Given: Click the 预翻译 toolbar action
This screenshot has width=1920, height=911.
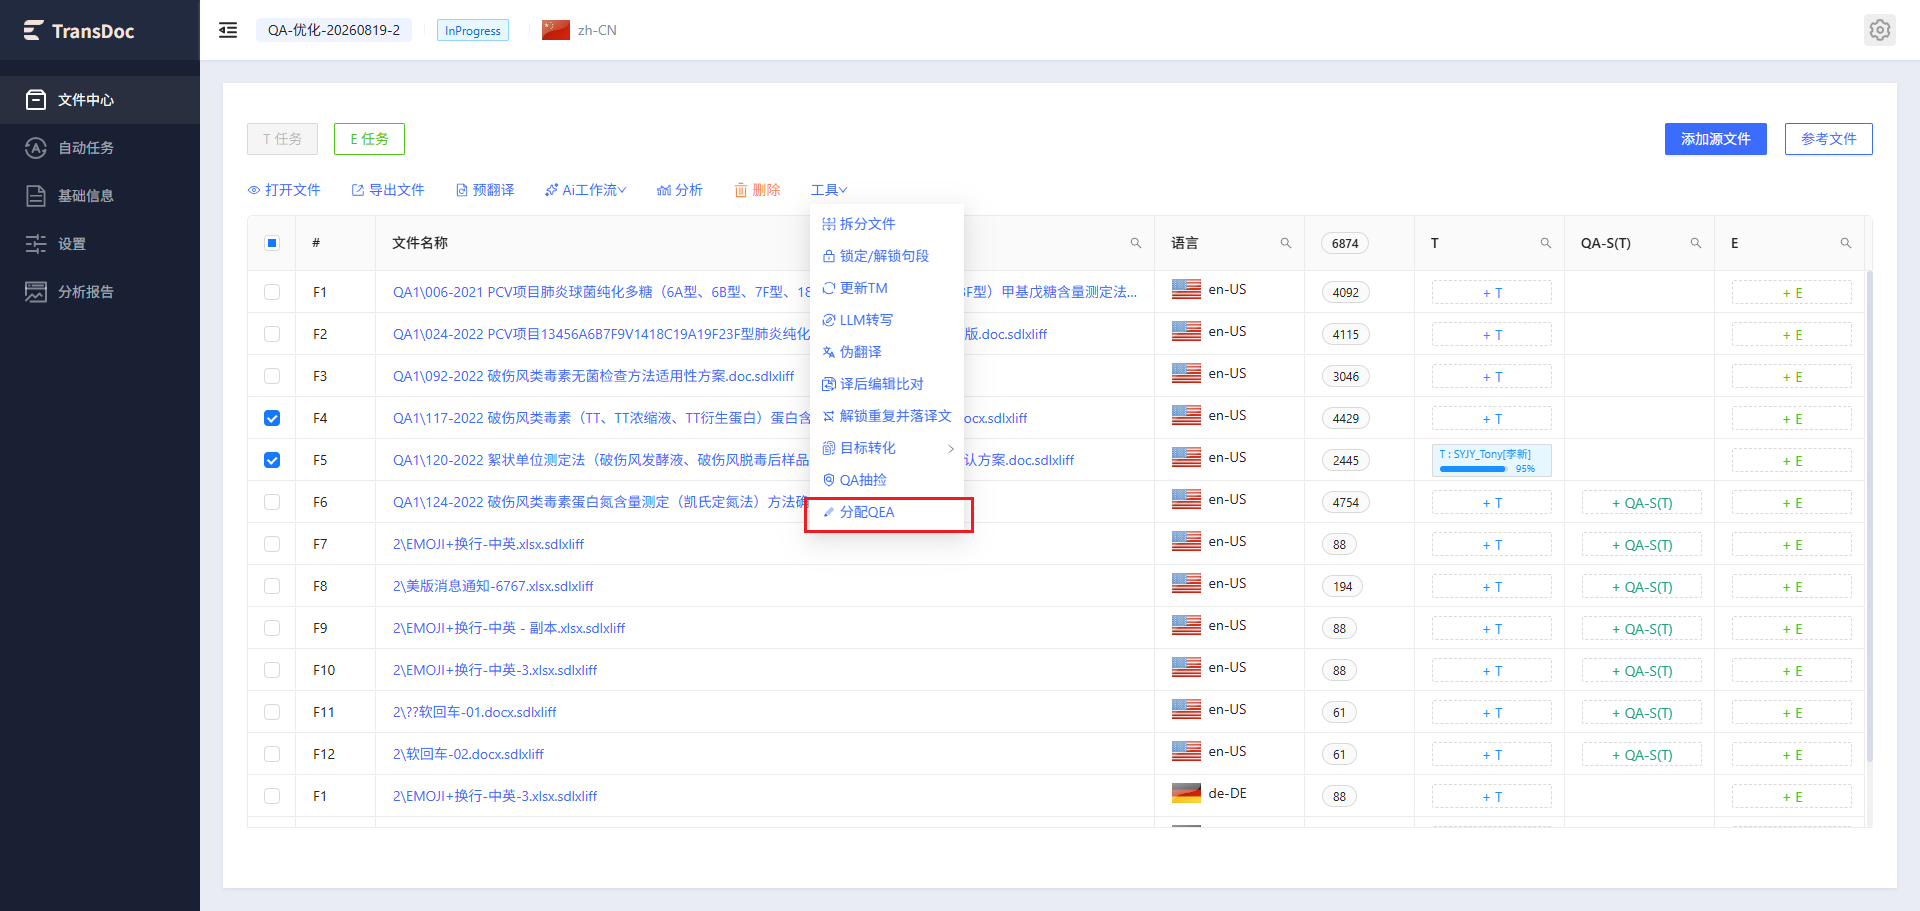Looking at the screenshot, I should [x=485, y=190].
